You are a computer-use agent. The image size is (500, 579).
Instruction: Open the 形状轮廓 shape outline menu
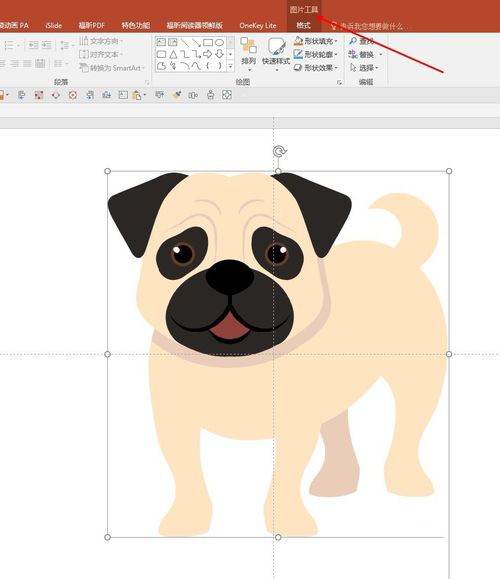point(316,54)
